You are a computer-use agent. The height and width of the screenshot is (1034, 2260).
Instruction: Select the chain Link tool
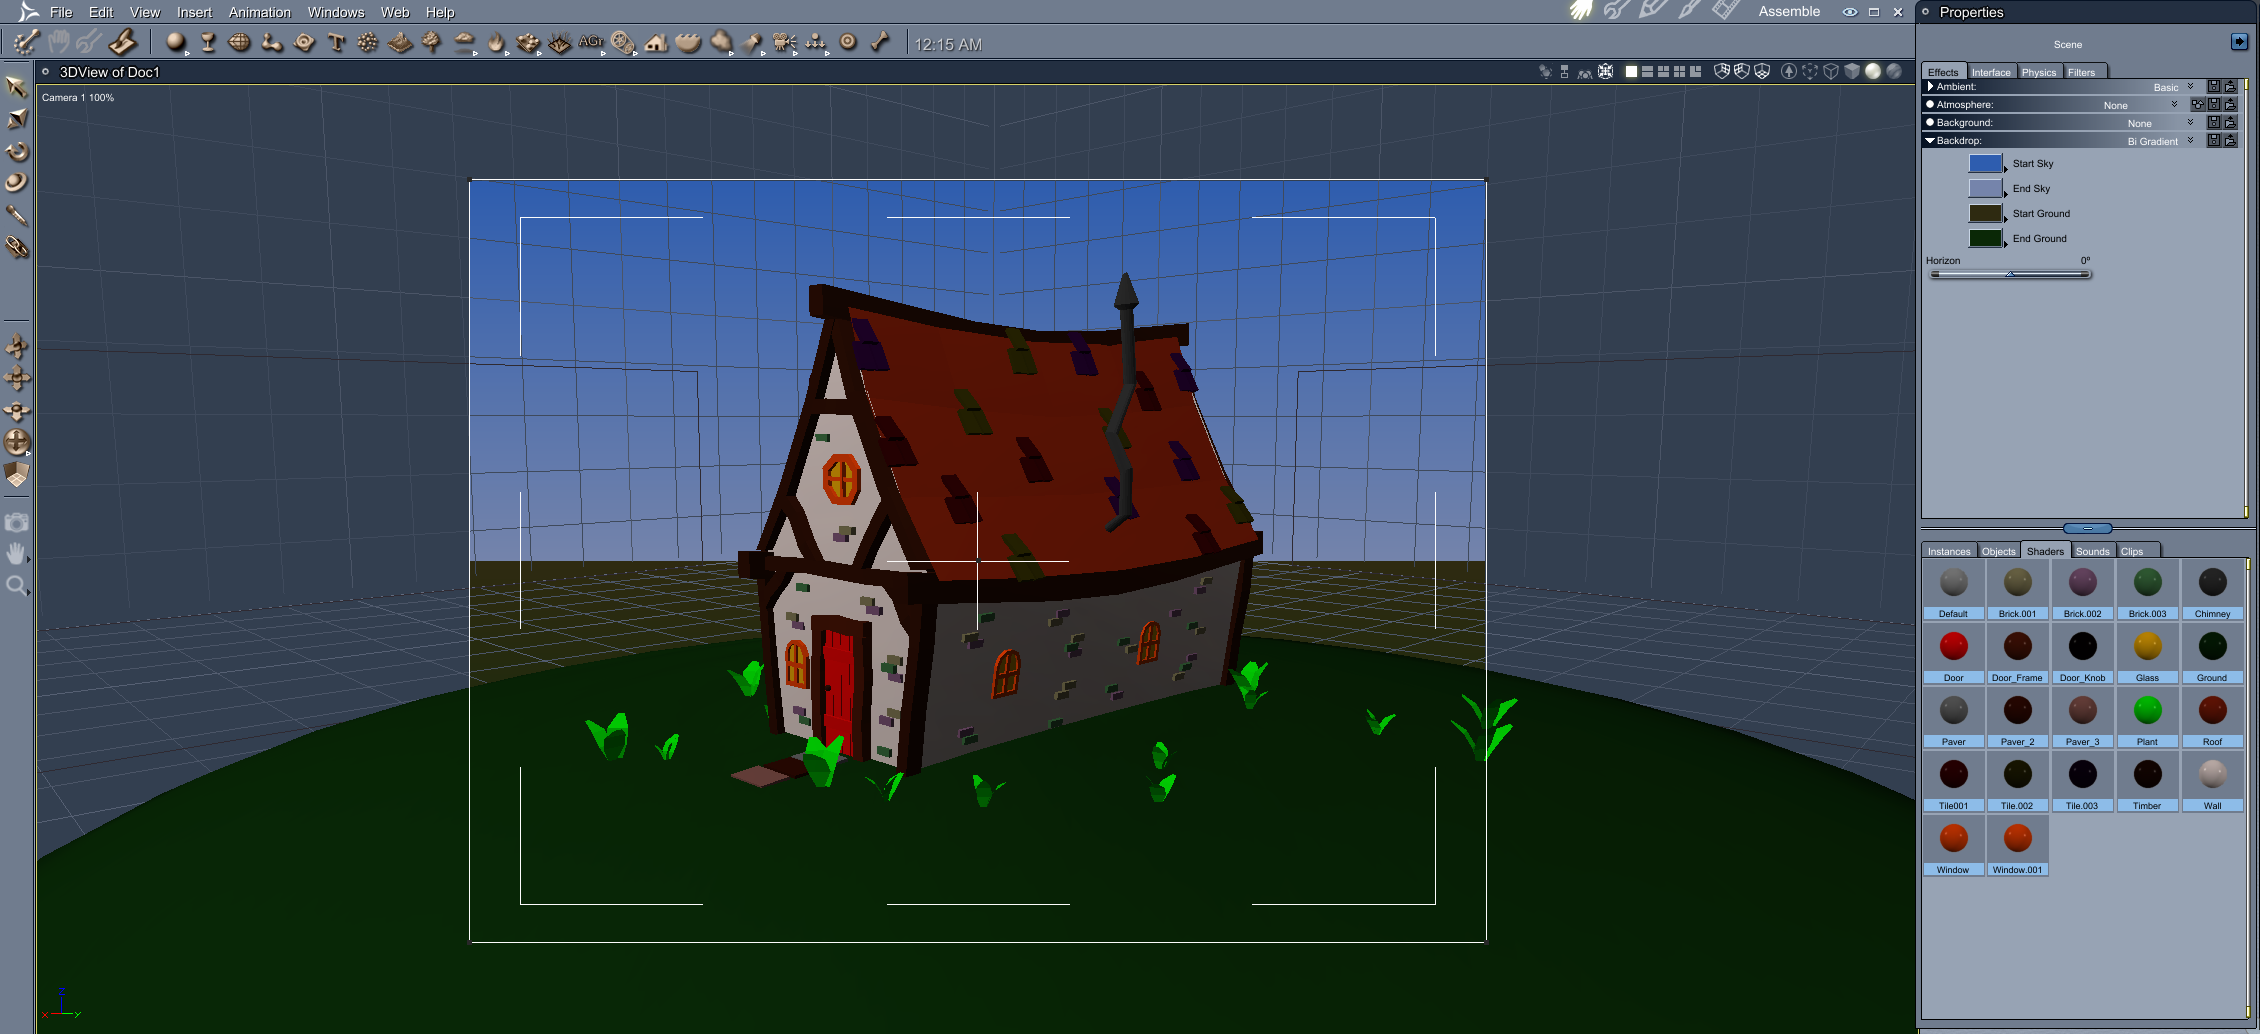click(17, 247)
